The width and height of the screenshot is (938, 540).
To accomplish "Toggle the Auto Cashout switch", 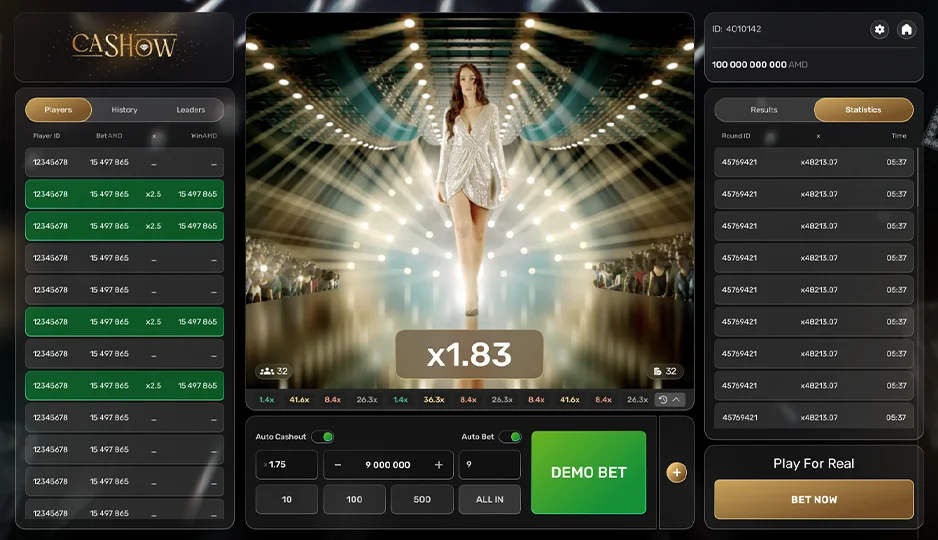I will click(x=323, y=437).
